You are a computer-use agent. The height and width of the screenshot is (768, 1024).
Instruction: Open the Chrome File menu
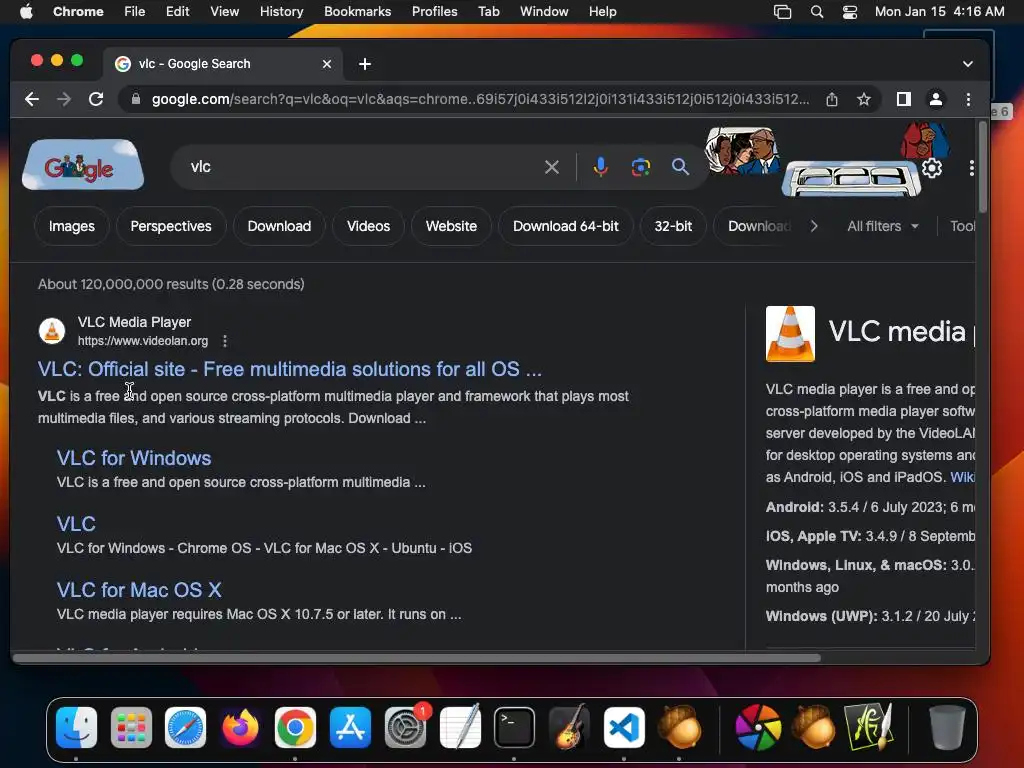(135, 12)
